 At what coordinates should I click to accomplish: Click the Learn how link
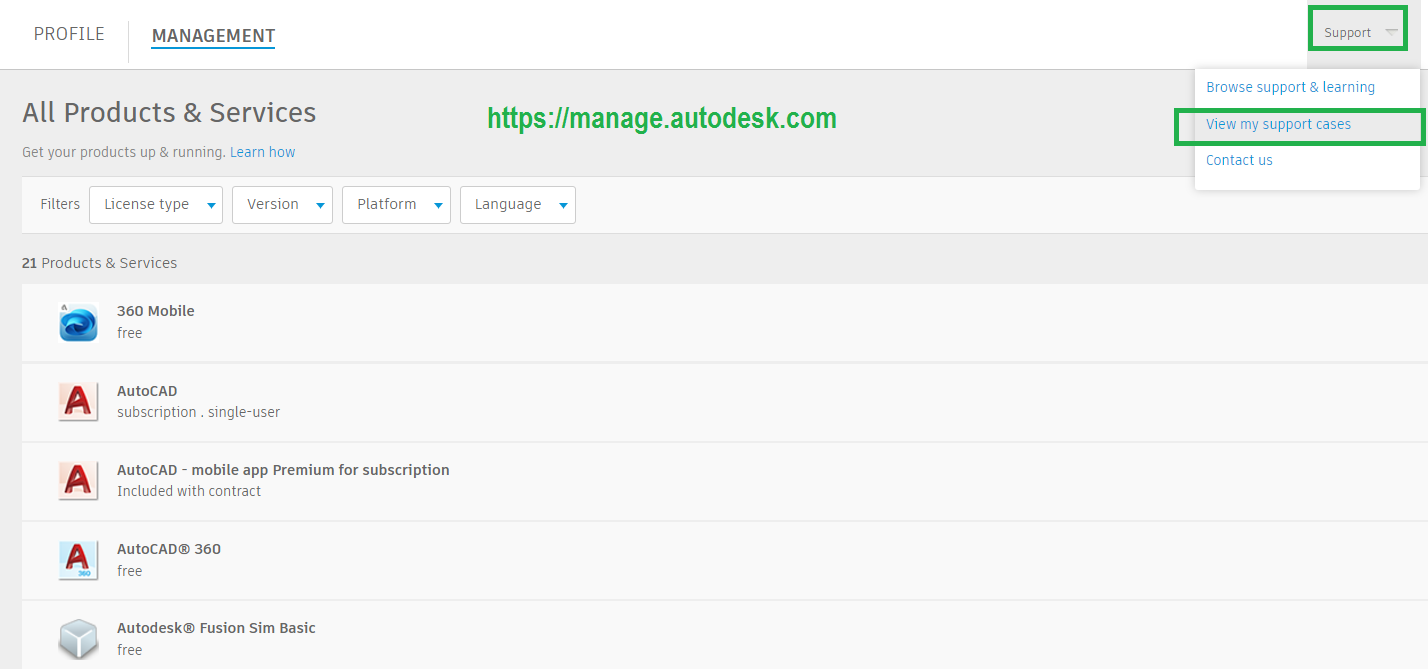tap(262, 151)
